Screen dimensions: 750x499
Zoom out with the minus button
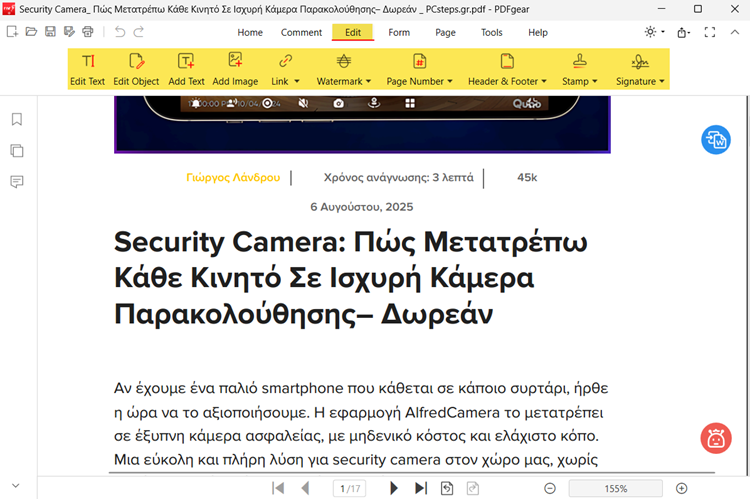pyautogui.click(x=550, y=488)
